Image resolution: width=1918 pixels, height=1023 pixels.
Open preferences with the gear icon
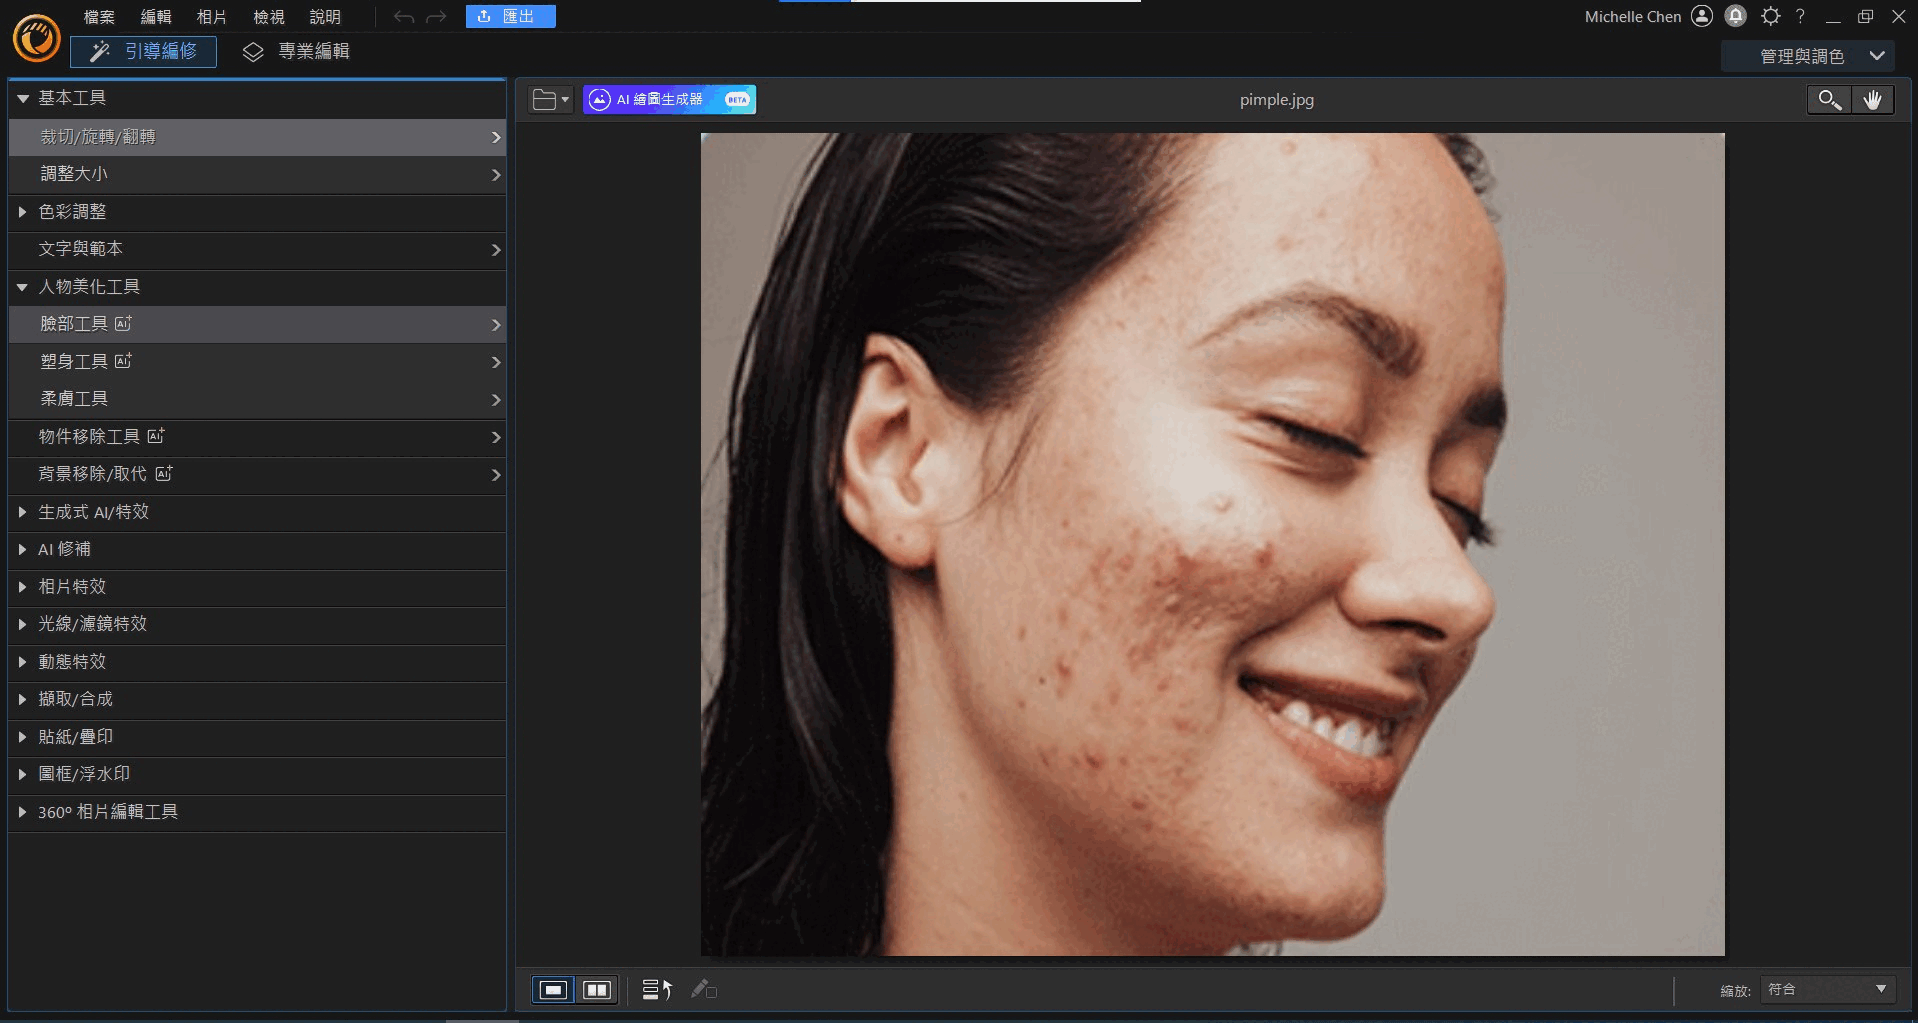coord(1770,16)
